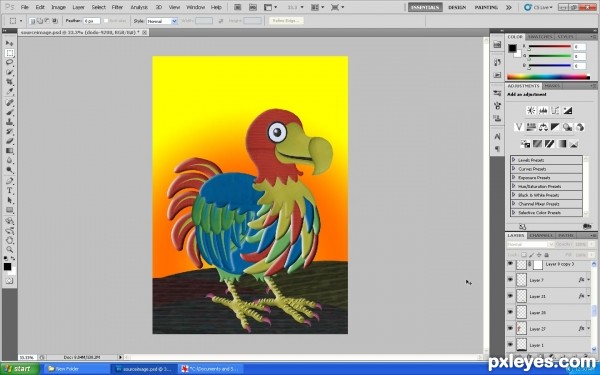Open the Windows Start button

coord(20,369)
